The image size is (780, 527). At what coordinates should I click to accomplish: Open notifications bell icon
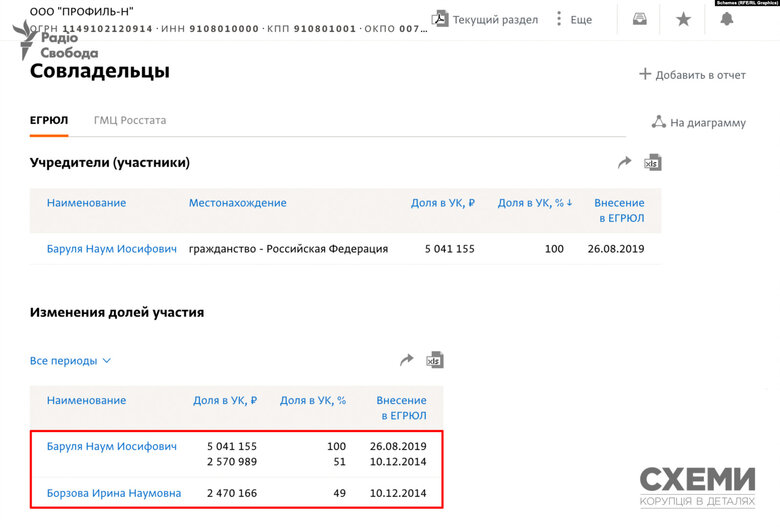727,19
